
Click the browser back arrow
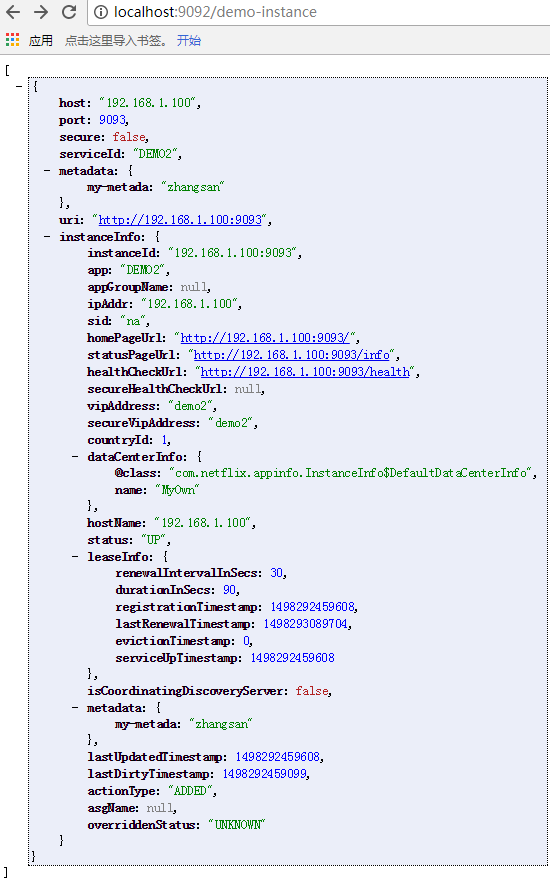point(12,12)
